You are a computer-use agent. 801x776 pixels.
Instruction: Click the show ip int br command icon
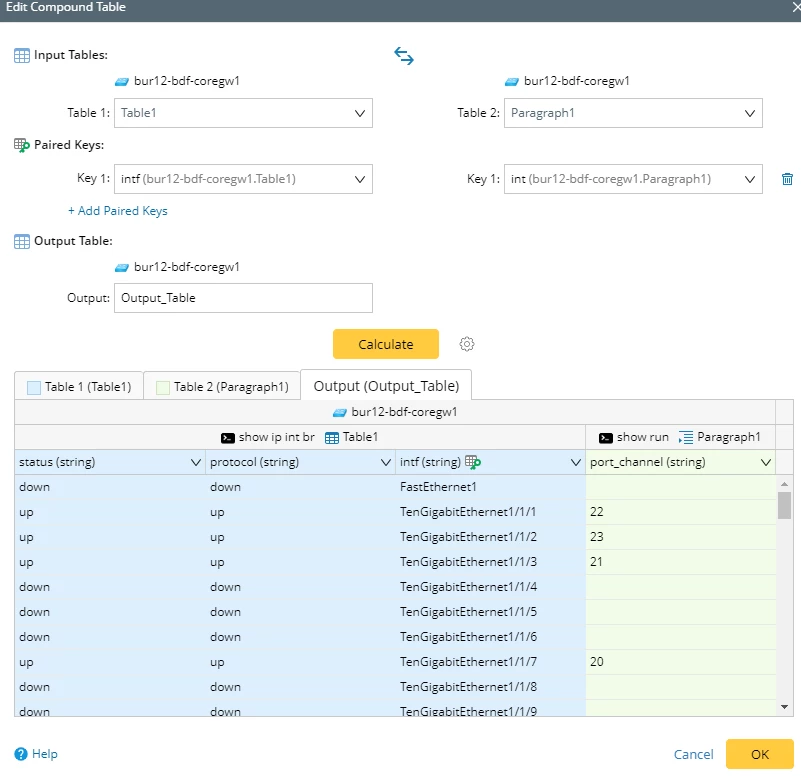228,438
